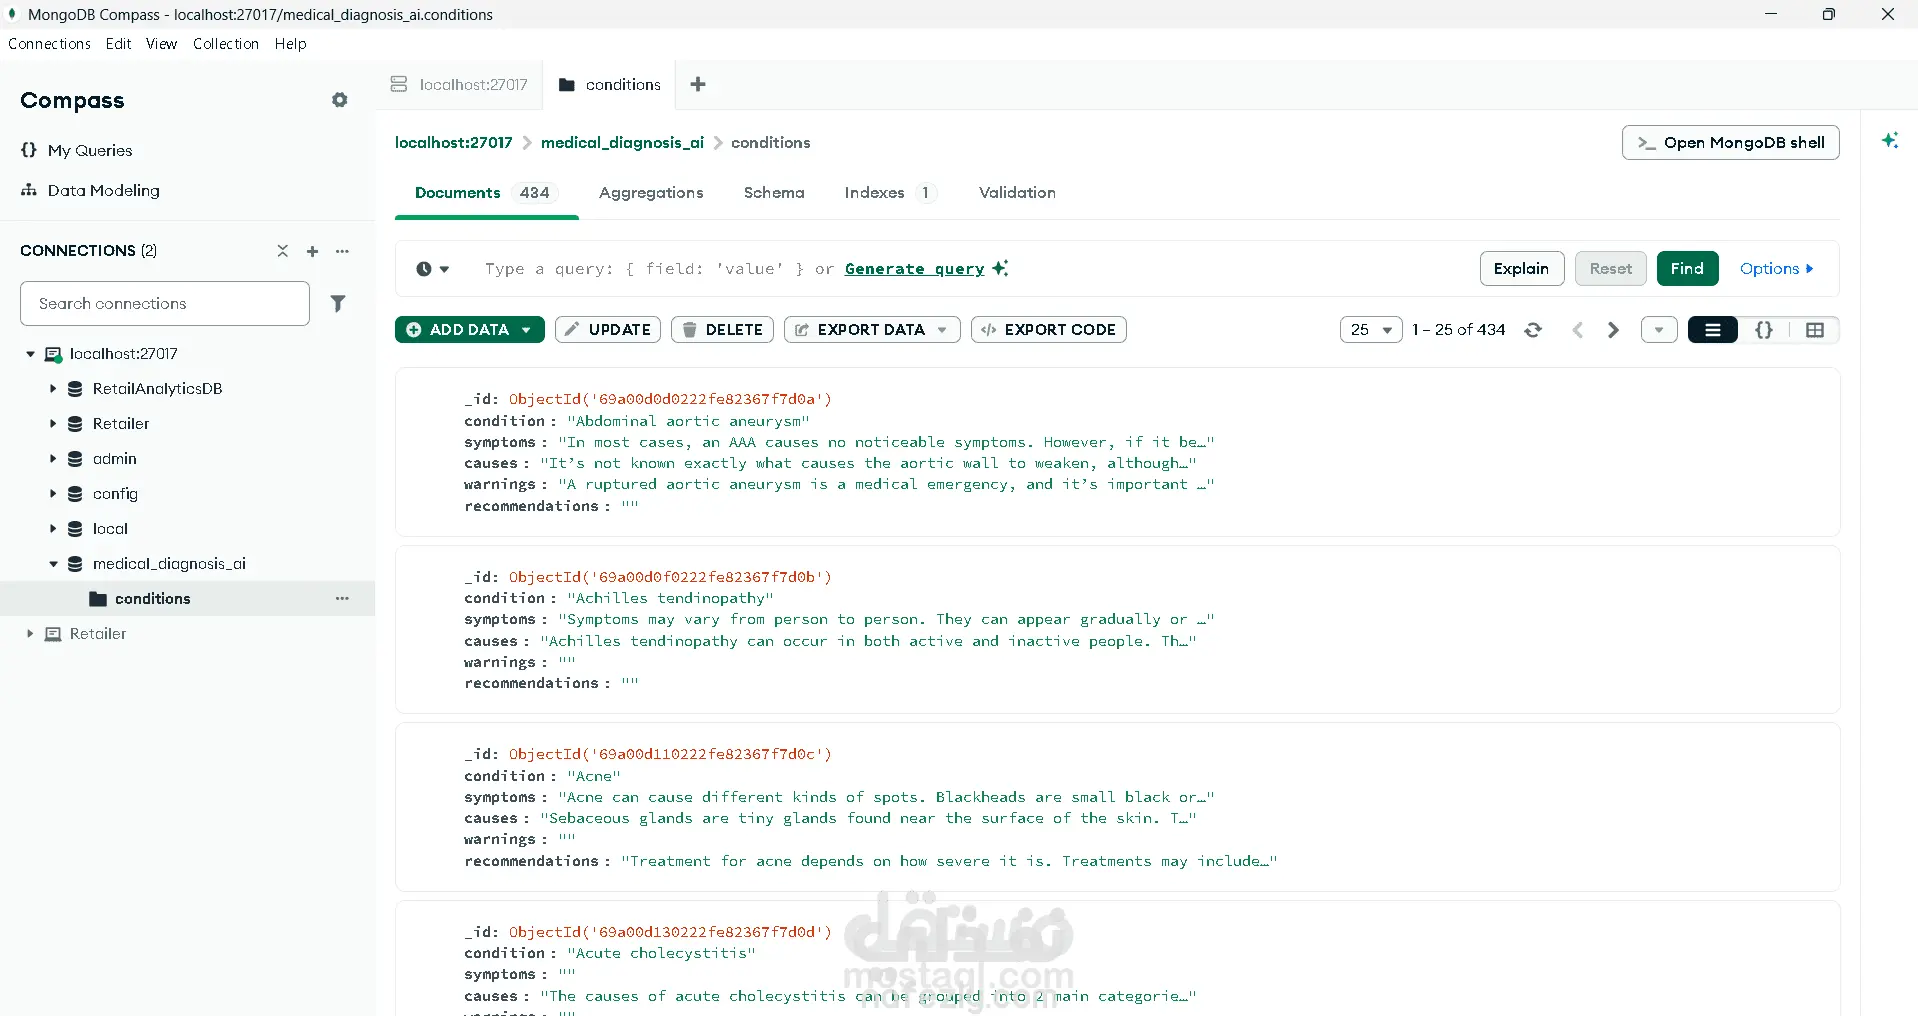Click the DELETE button
Screen dimensions: 1918x1016
[722, 330]
